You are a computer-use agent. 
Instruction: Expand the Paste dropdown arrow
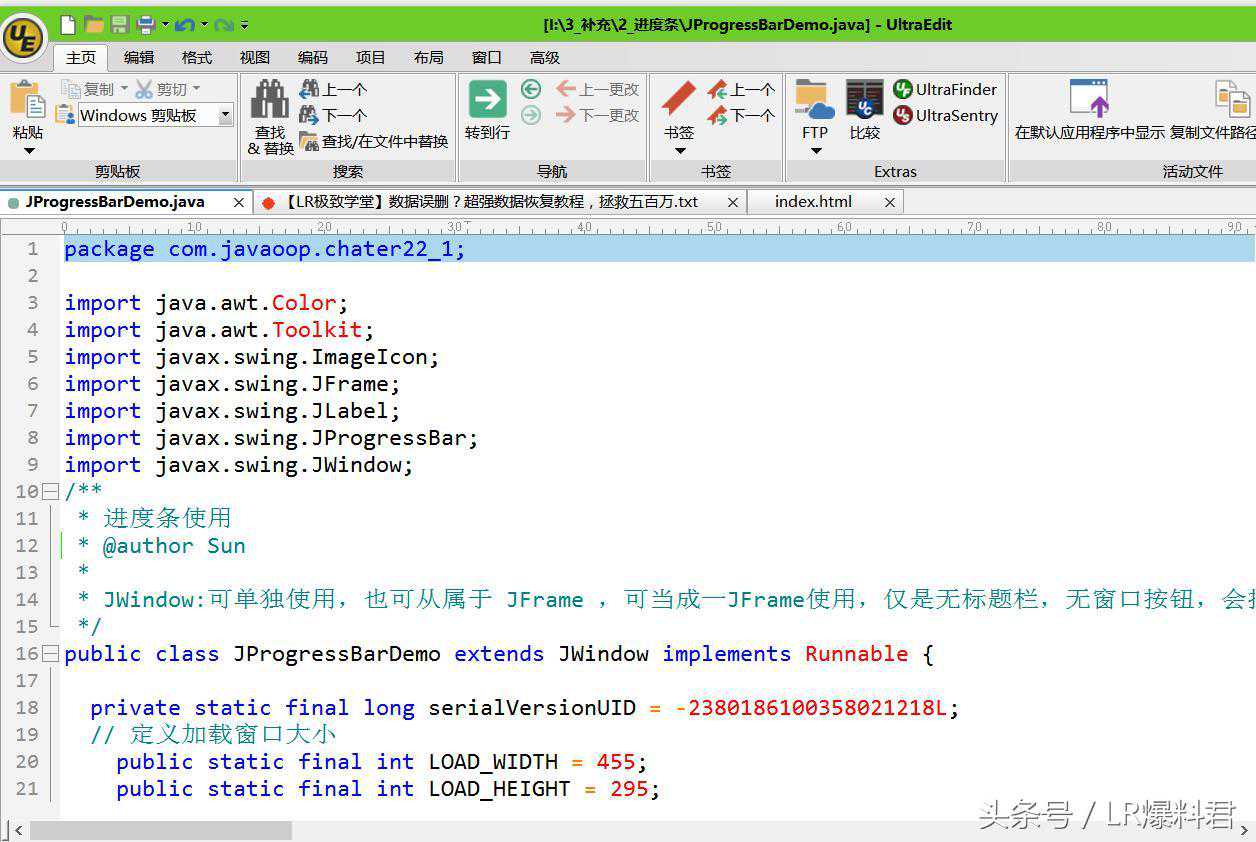(29, 151)
